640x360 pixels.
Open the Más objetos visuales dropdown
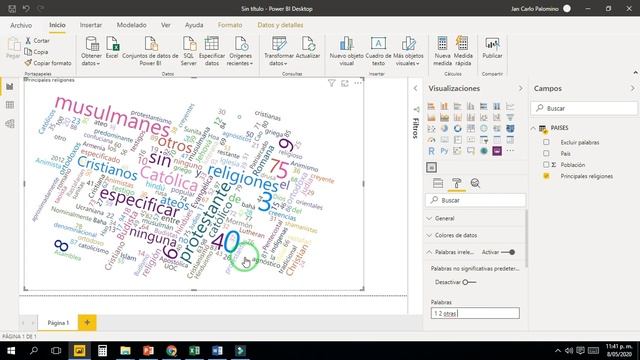coord(408,51)
